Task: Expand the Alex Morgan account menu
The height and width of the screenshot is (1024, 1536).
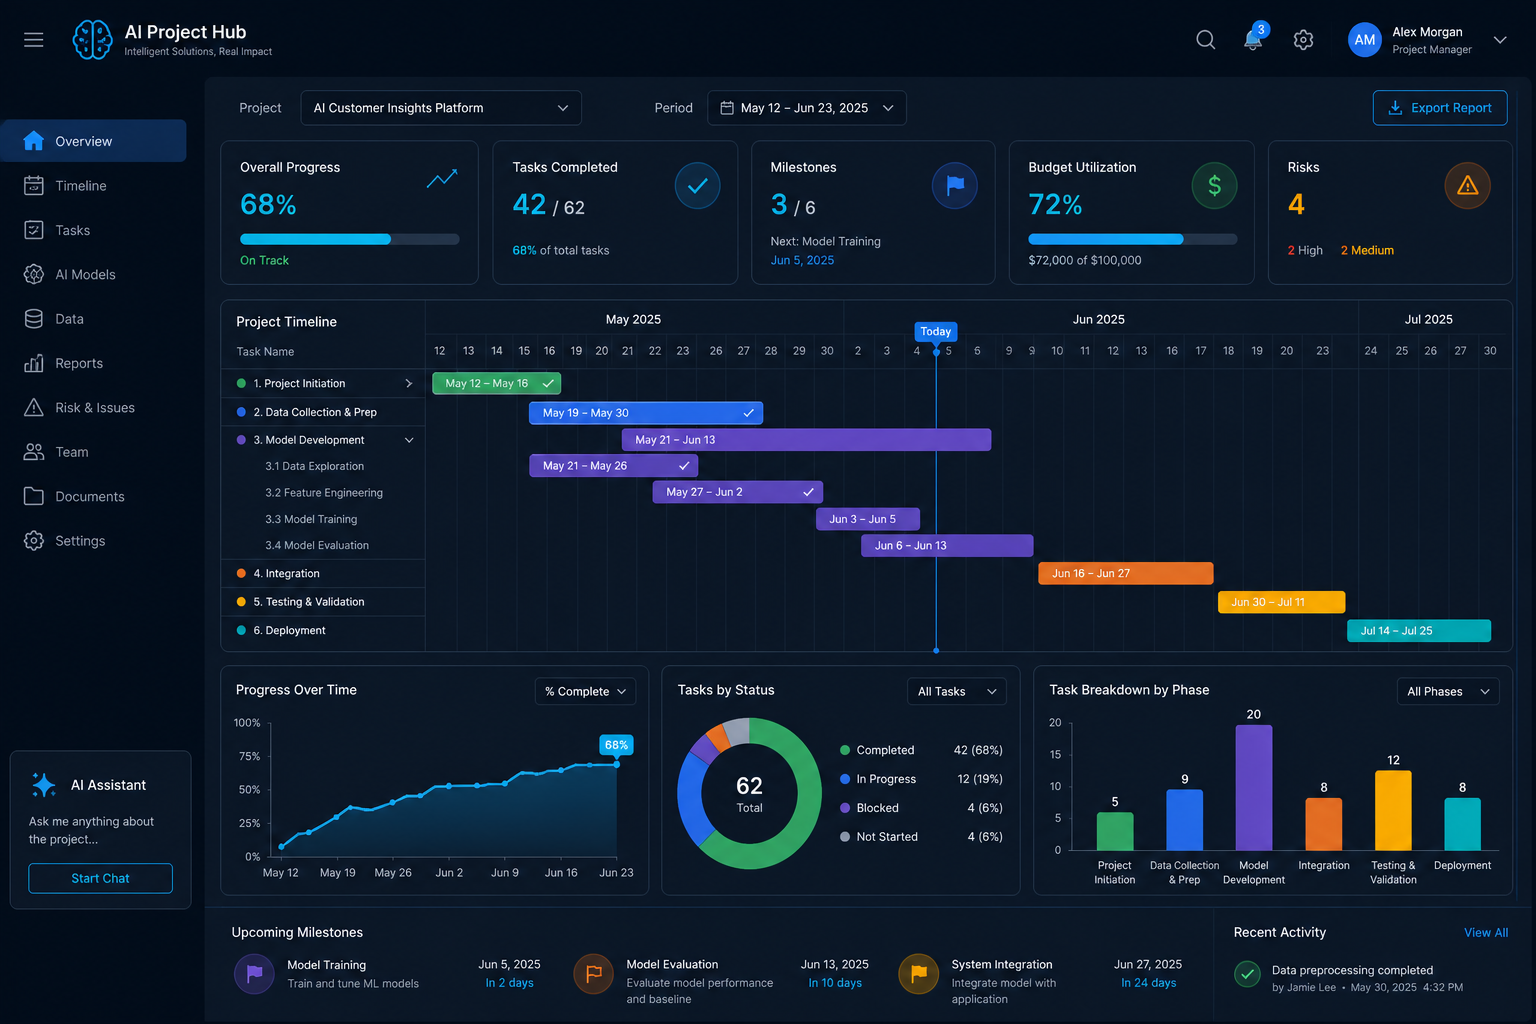Action: pyautogui.click(x=1500, y=40)
